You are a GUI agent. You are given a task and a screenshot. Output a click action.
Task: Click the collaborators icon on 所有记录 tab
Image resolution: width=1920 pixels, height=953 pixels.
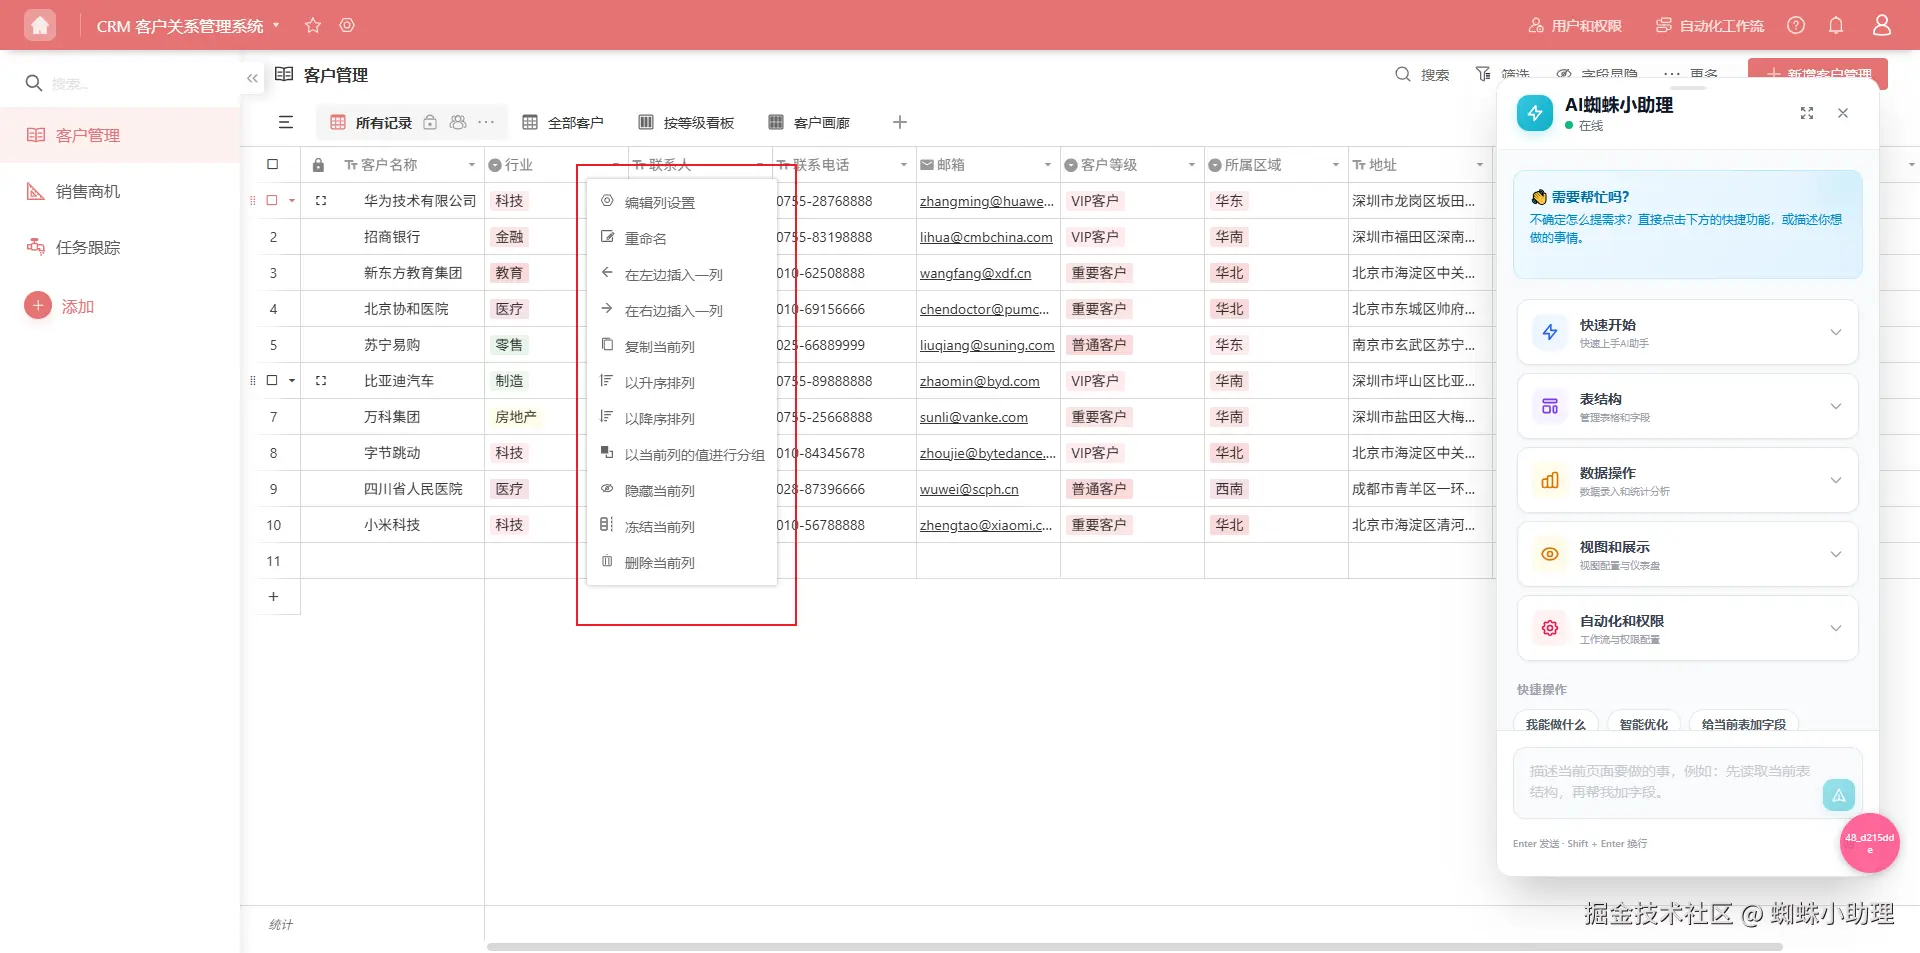[x=458, y=122]
